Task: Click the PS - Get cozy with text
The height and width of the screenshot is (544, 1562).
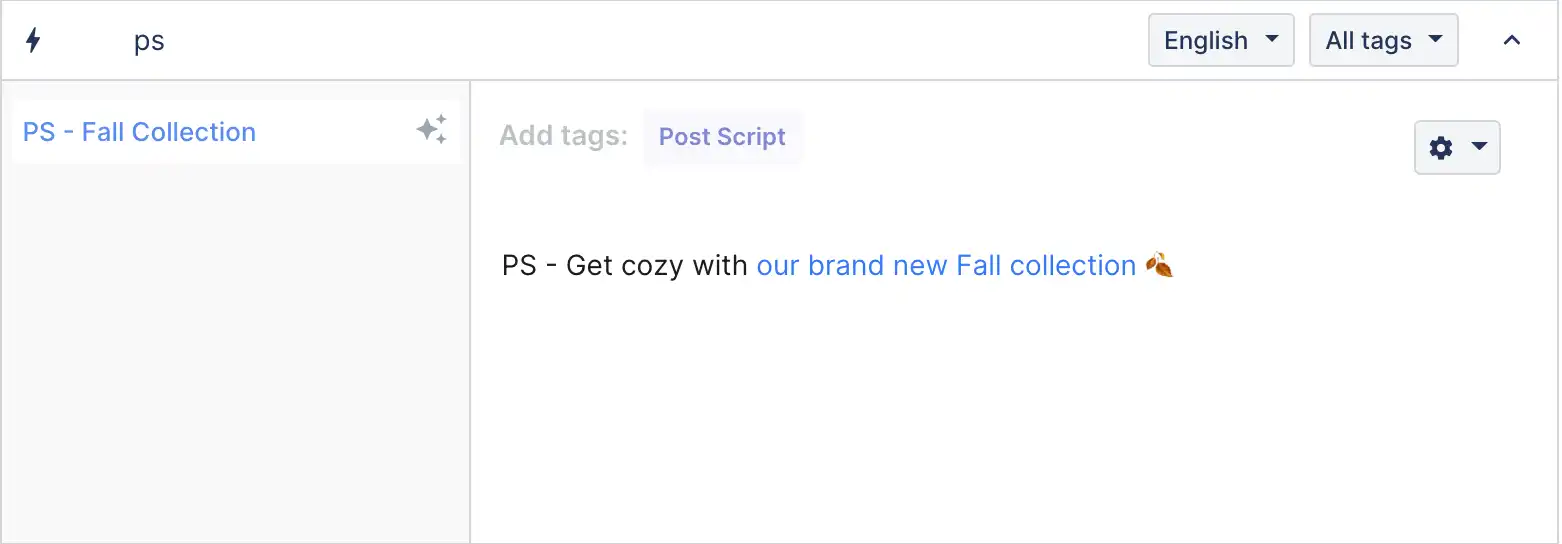Action: point(625,266)
